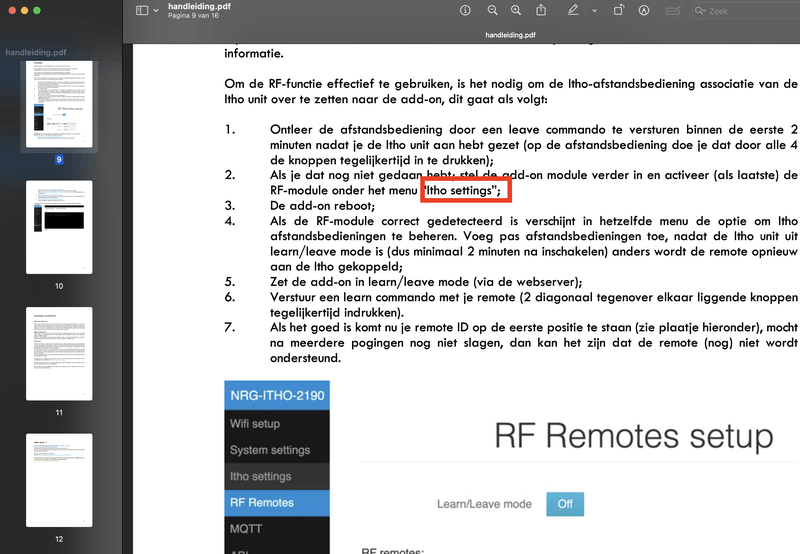Open sidebar view options dropdown
Screen dimensions: 800x554
(156, 10)
